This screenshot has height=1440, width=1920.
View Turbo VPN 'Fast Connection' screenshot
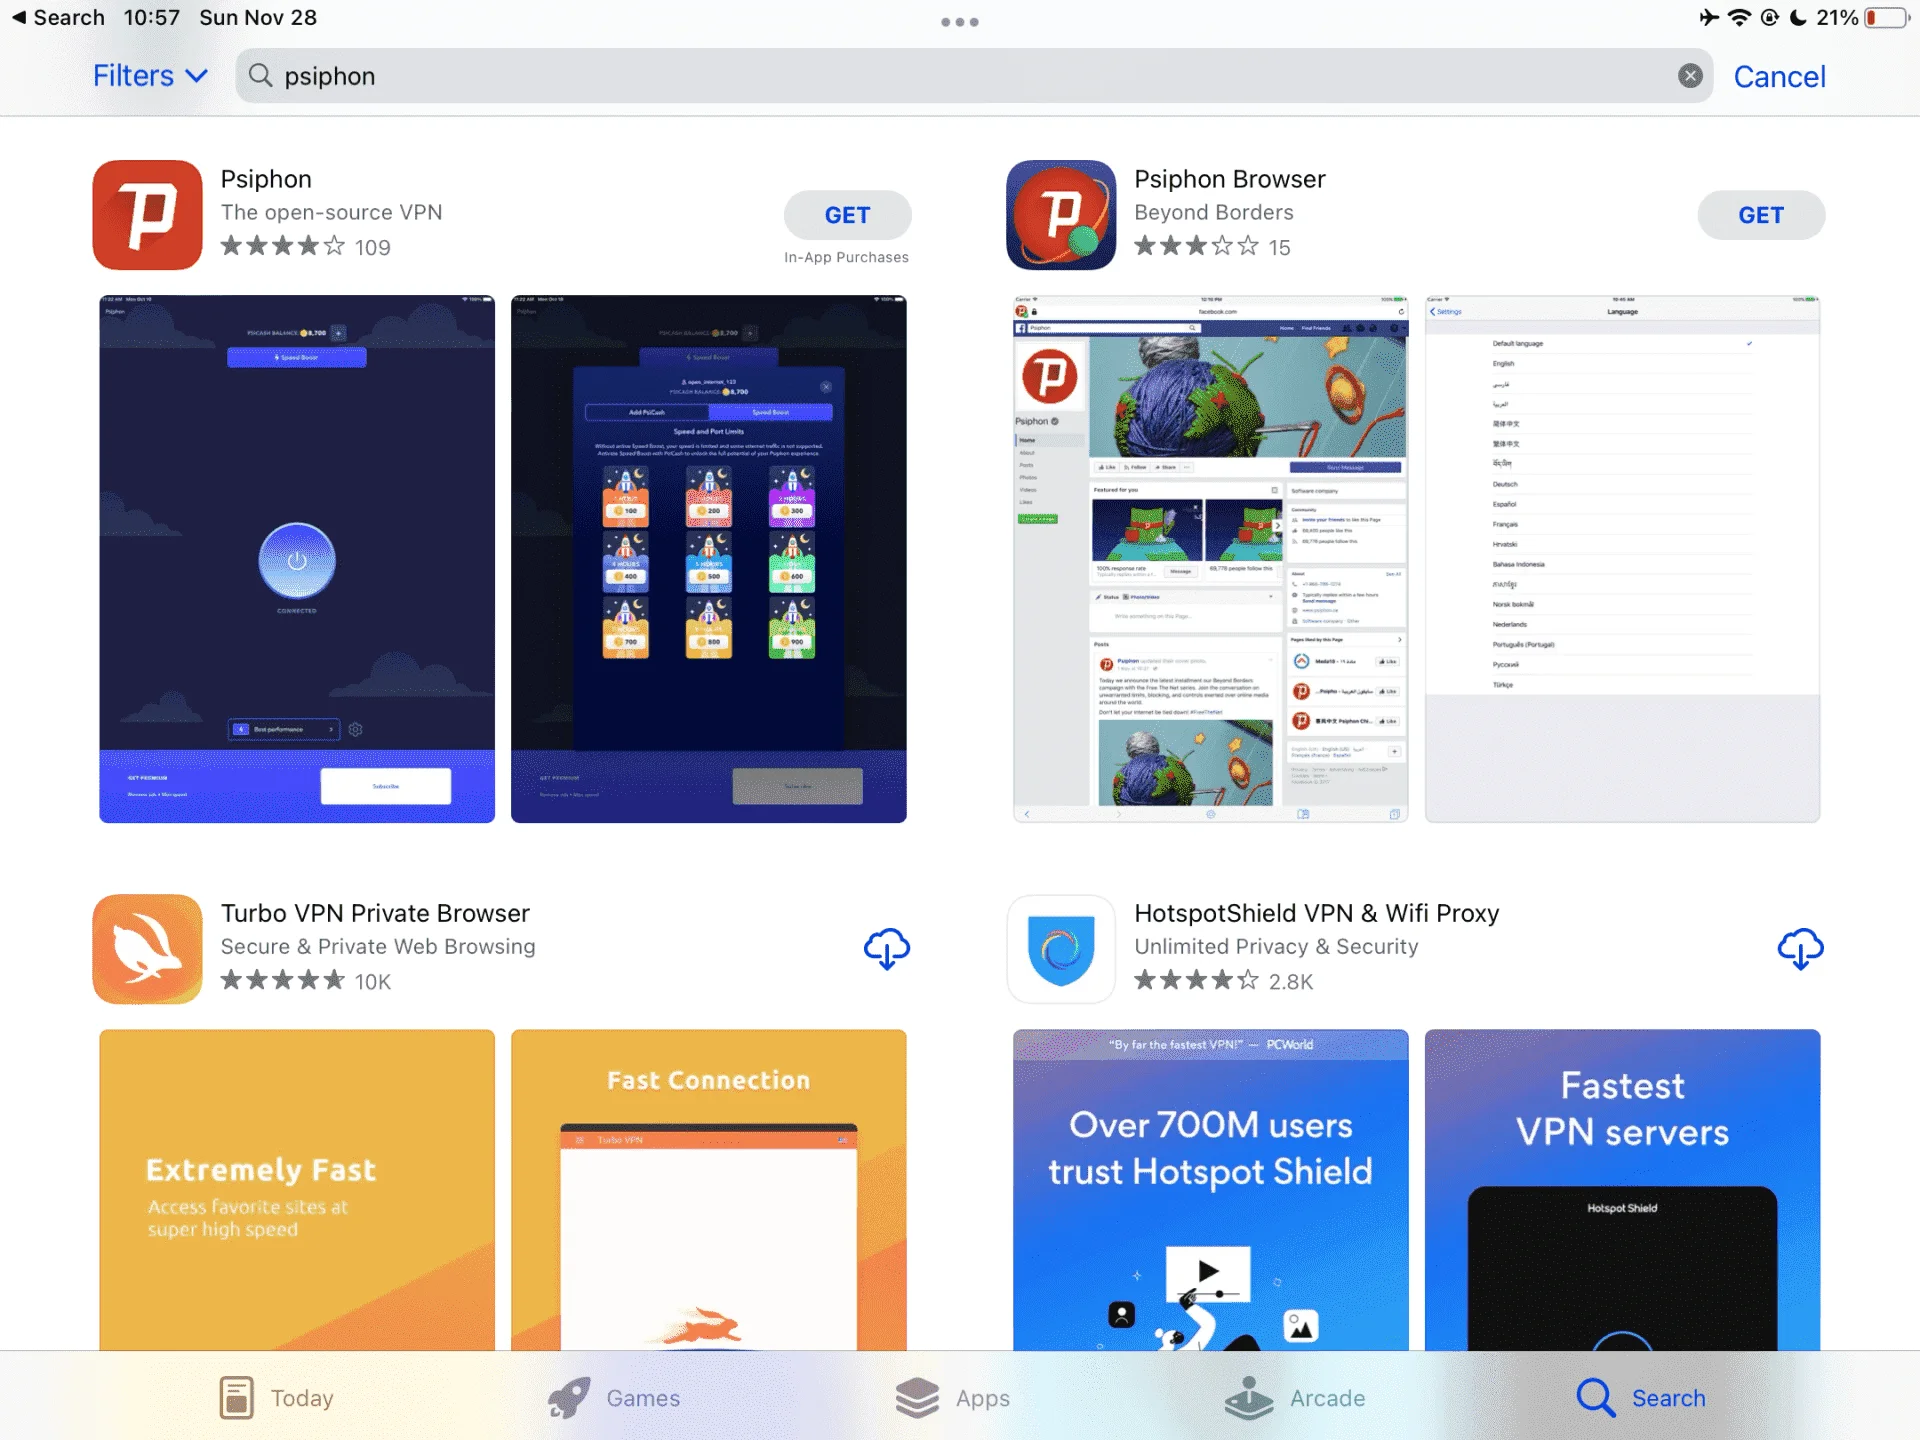click(709, 1190)
